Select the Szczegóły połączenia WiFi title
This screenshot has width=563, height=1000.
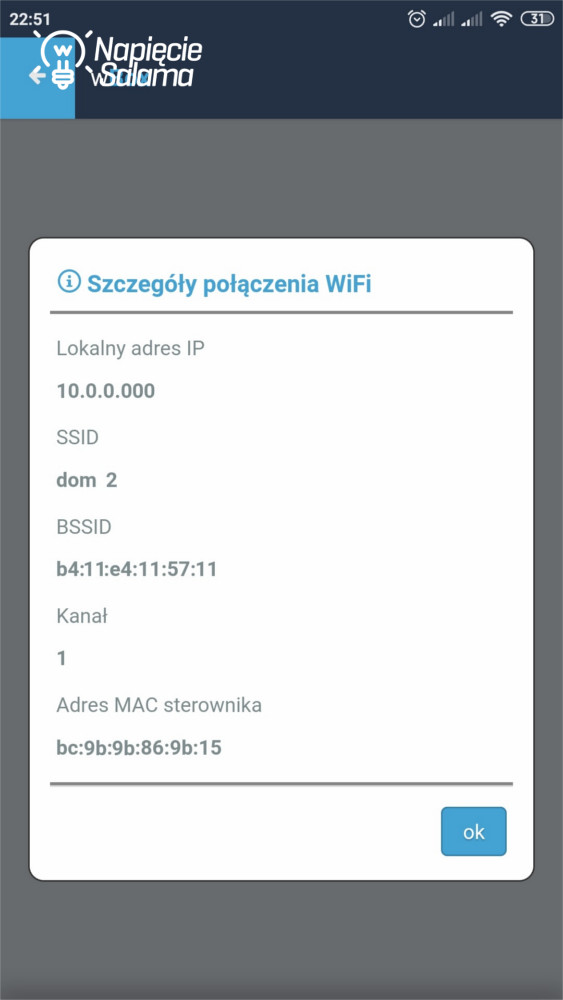point(229,284)
